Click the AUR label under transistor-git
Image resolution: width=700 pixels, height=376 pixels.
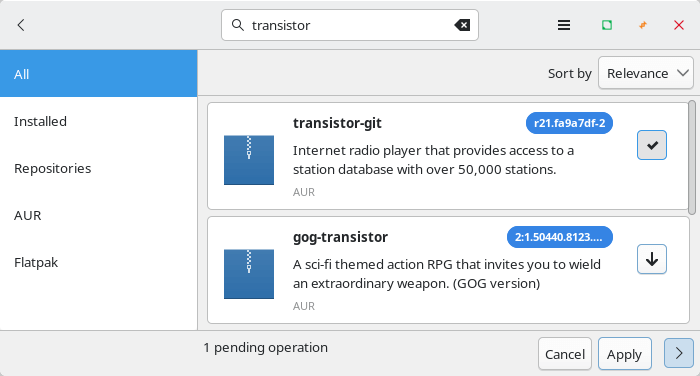pos(304,192)
